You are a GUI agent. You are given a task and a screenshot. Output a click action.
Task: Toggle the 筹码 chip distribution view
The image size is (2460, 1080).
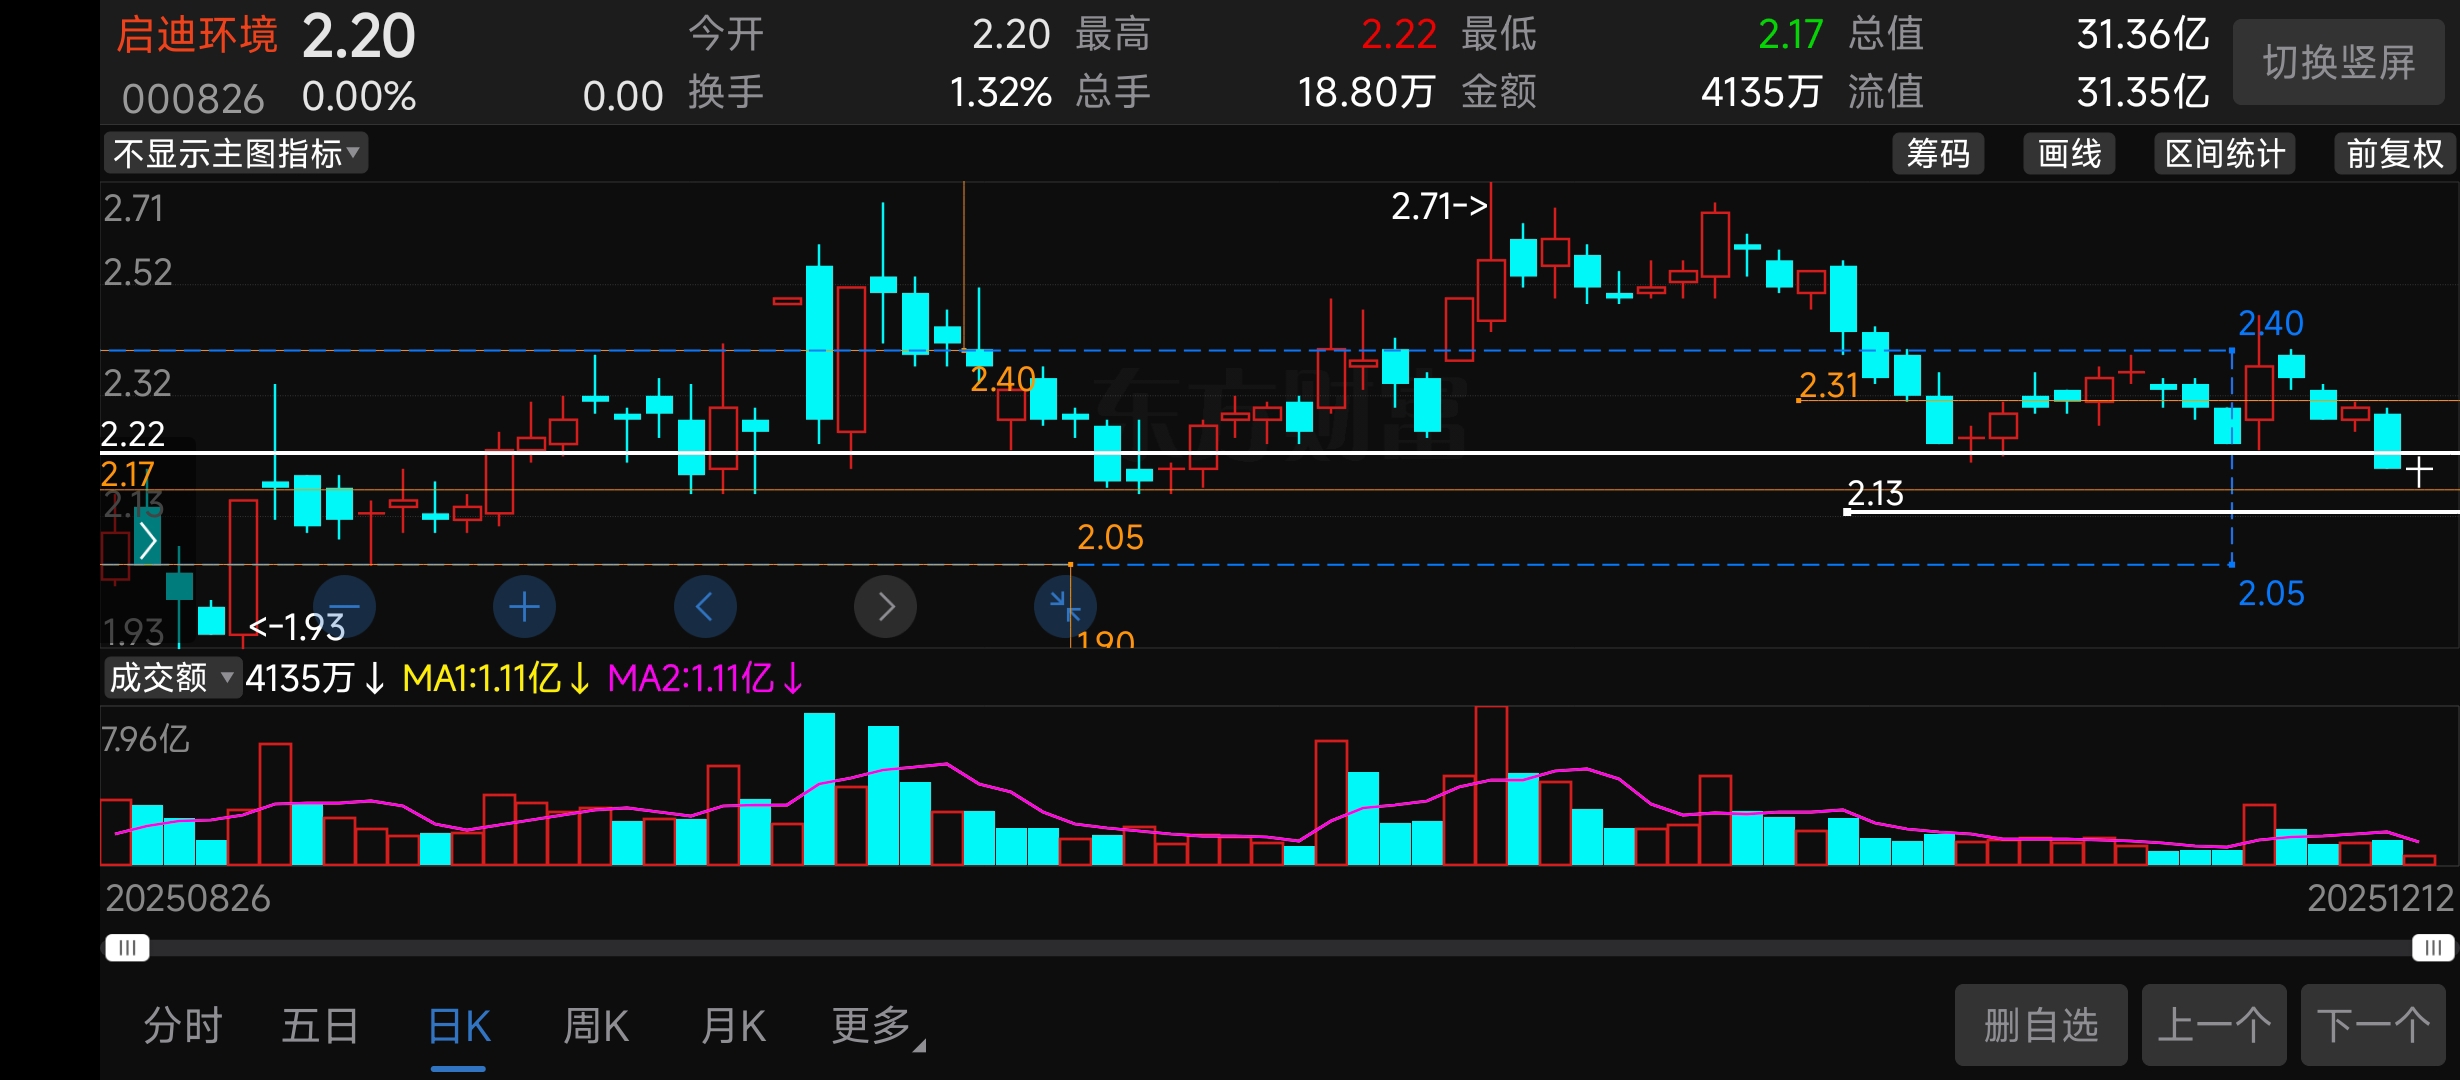point(1937,154)
